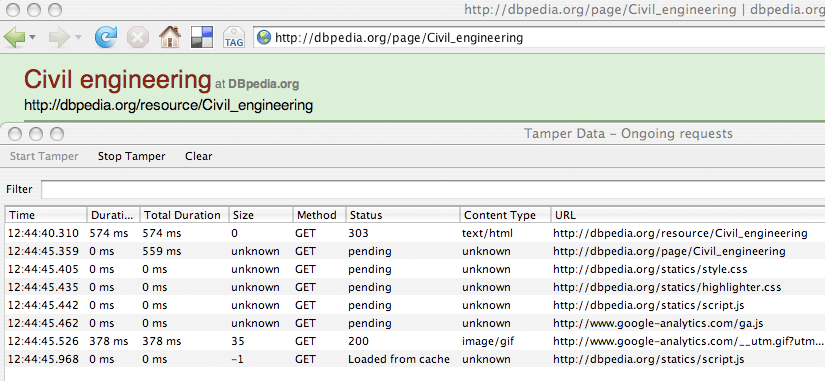Viewport: 825px width, 381px height.
Task: Sort by the Status column header
Action: tap(403, 215)
